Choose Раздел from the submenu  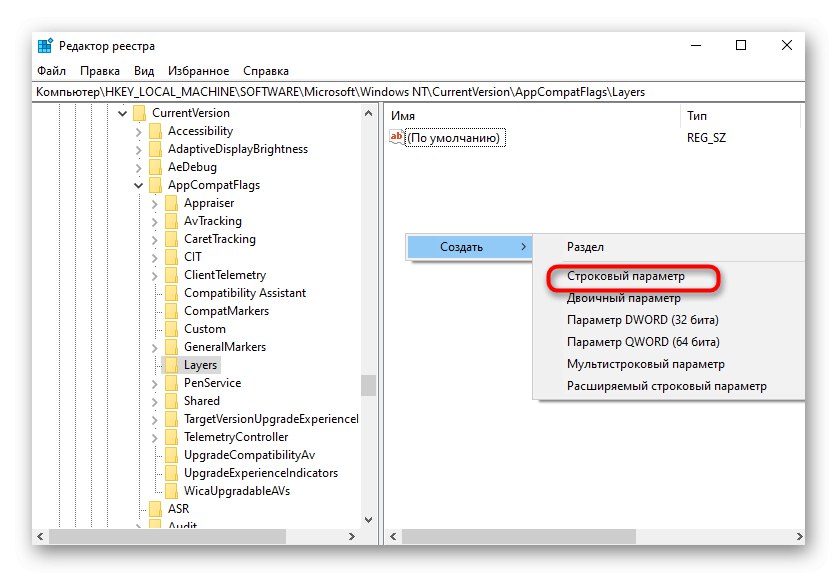[x=585, y=247]
